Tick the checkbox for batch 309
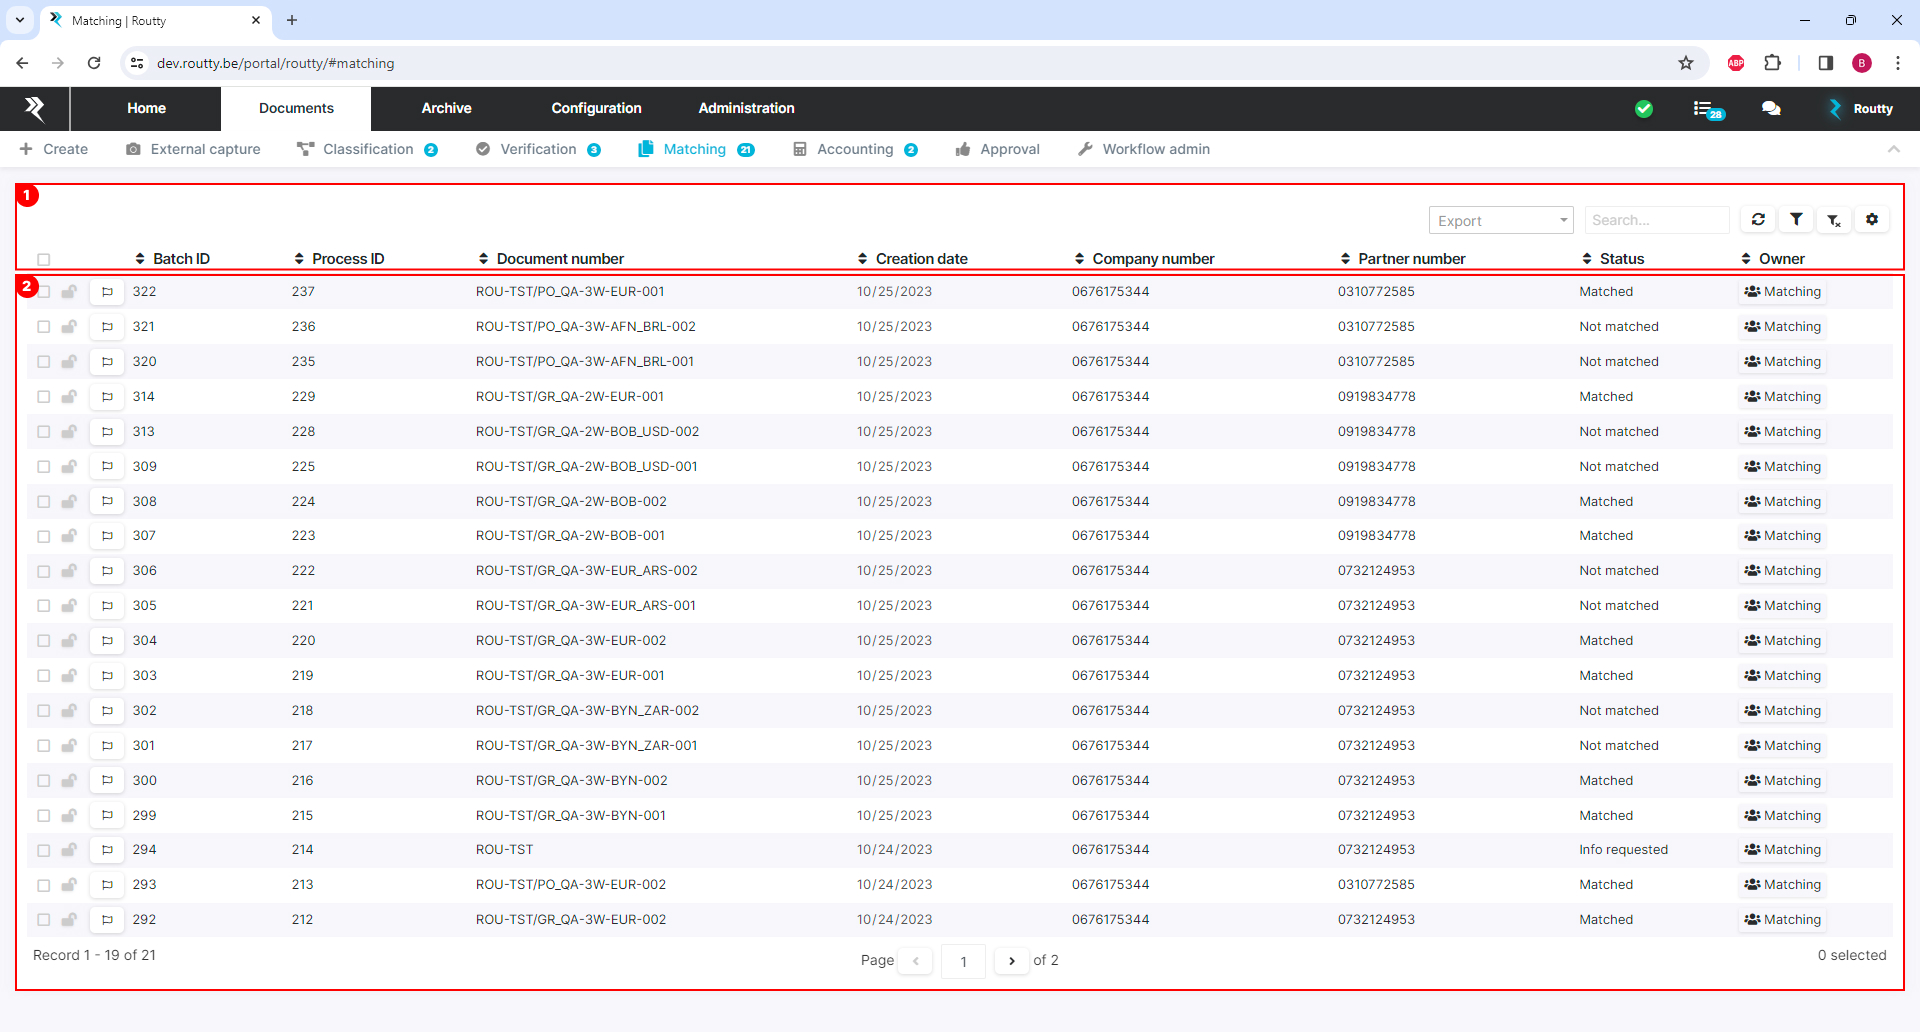Image resolution: width=1920 pixels, height=1032 pixels. [x=43, y=467]
